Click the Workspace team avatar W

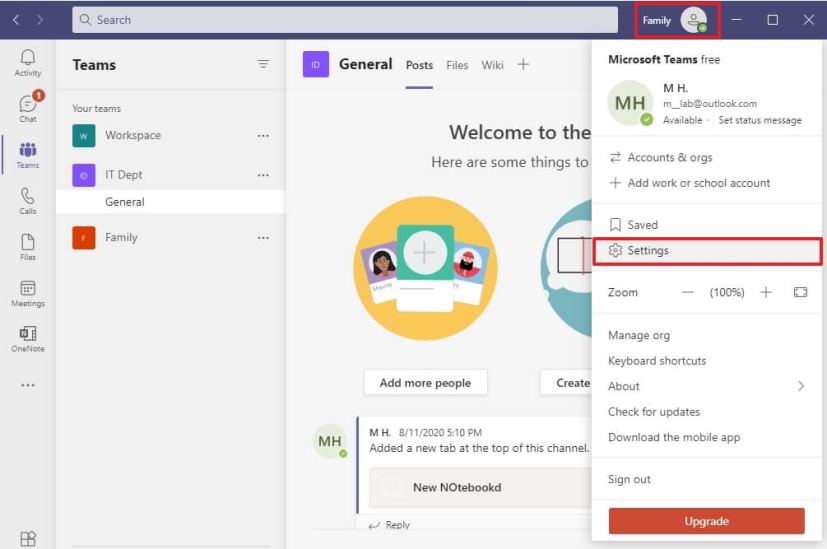[x=84, y=136]
